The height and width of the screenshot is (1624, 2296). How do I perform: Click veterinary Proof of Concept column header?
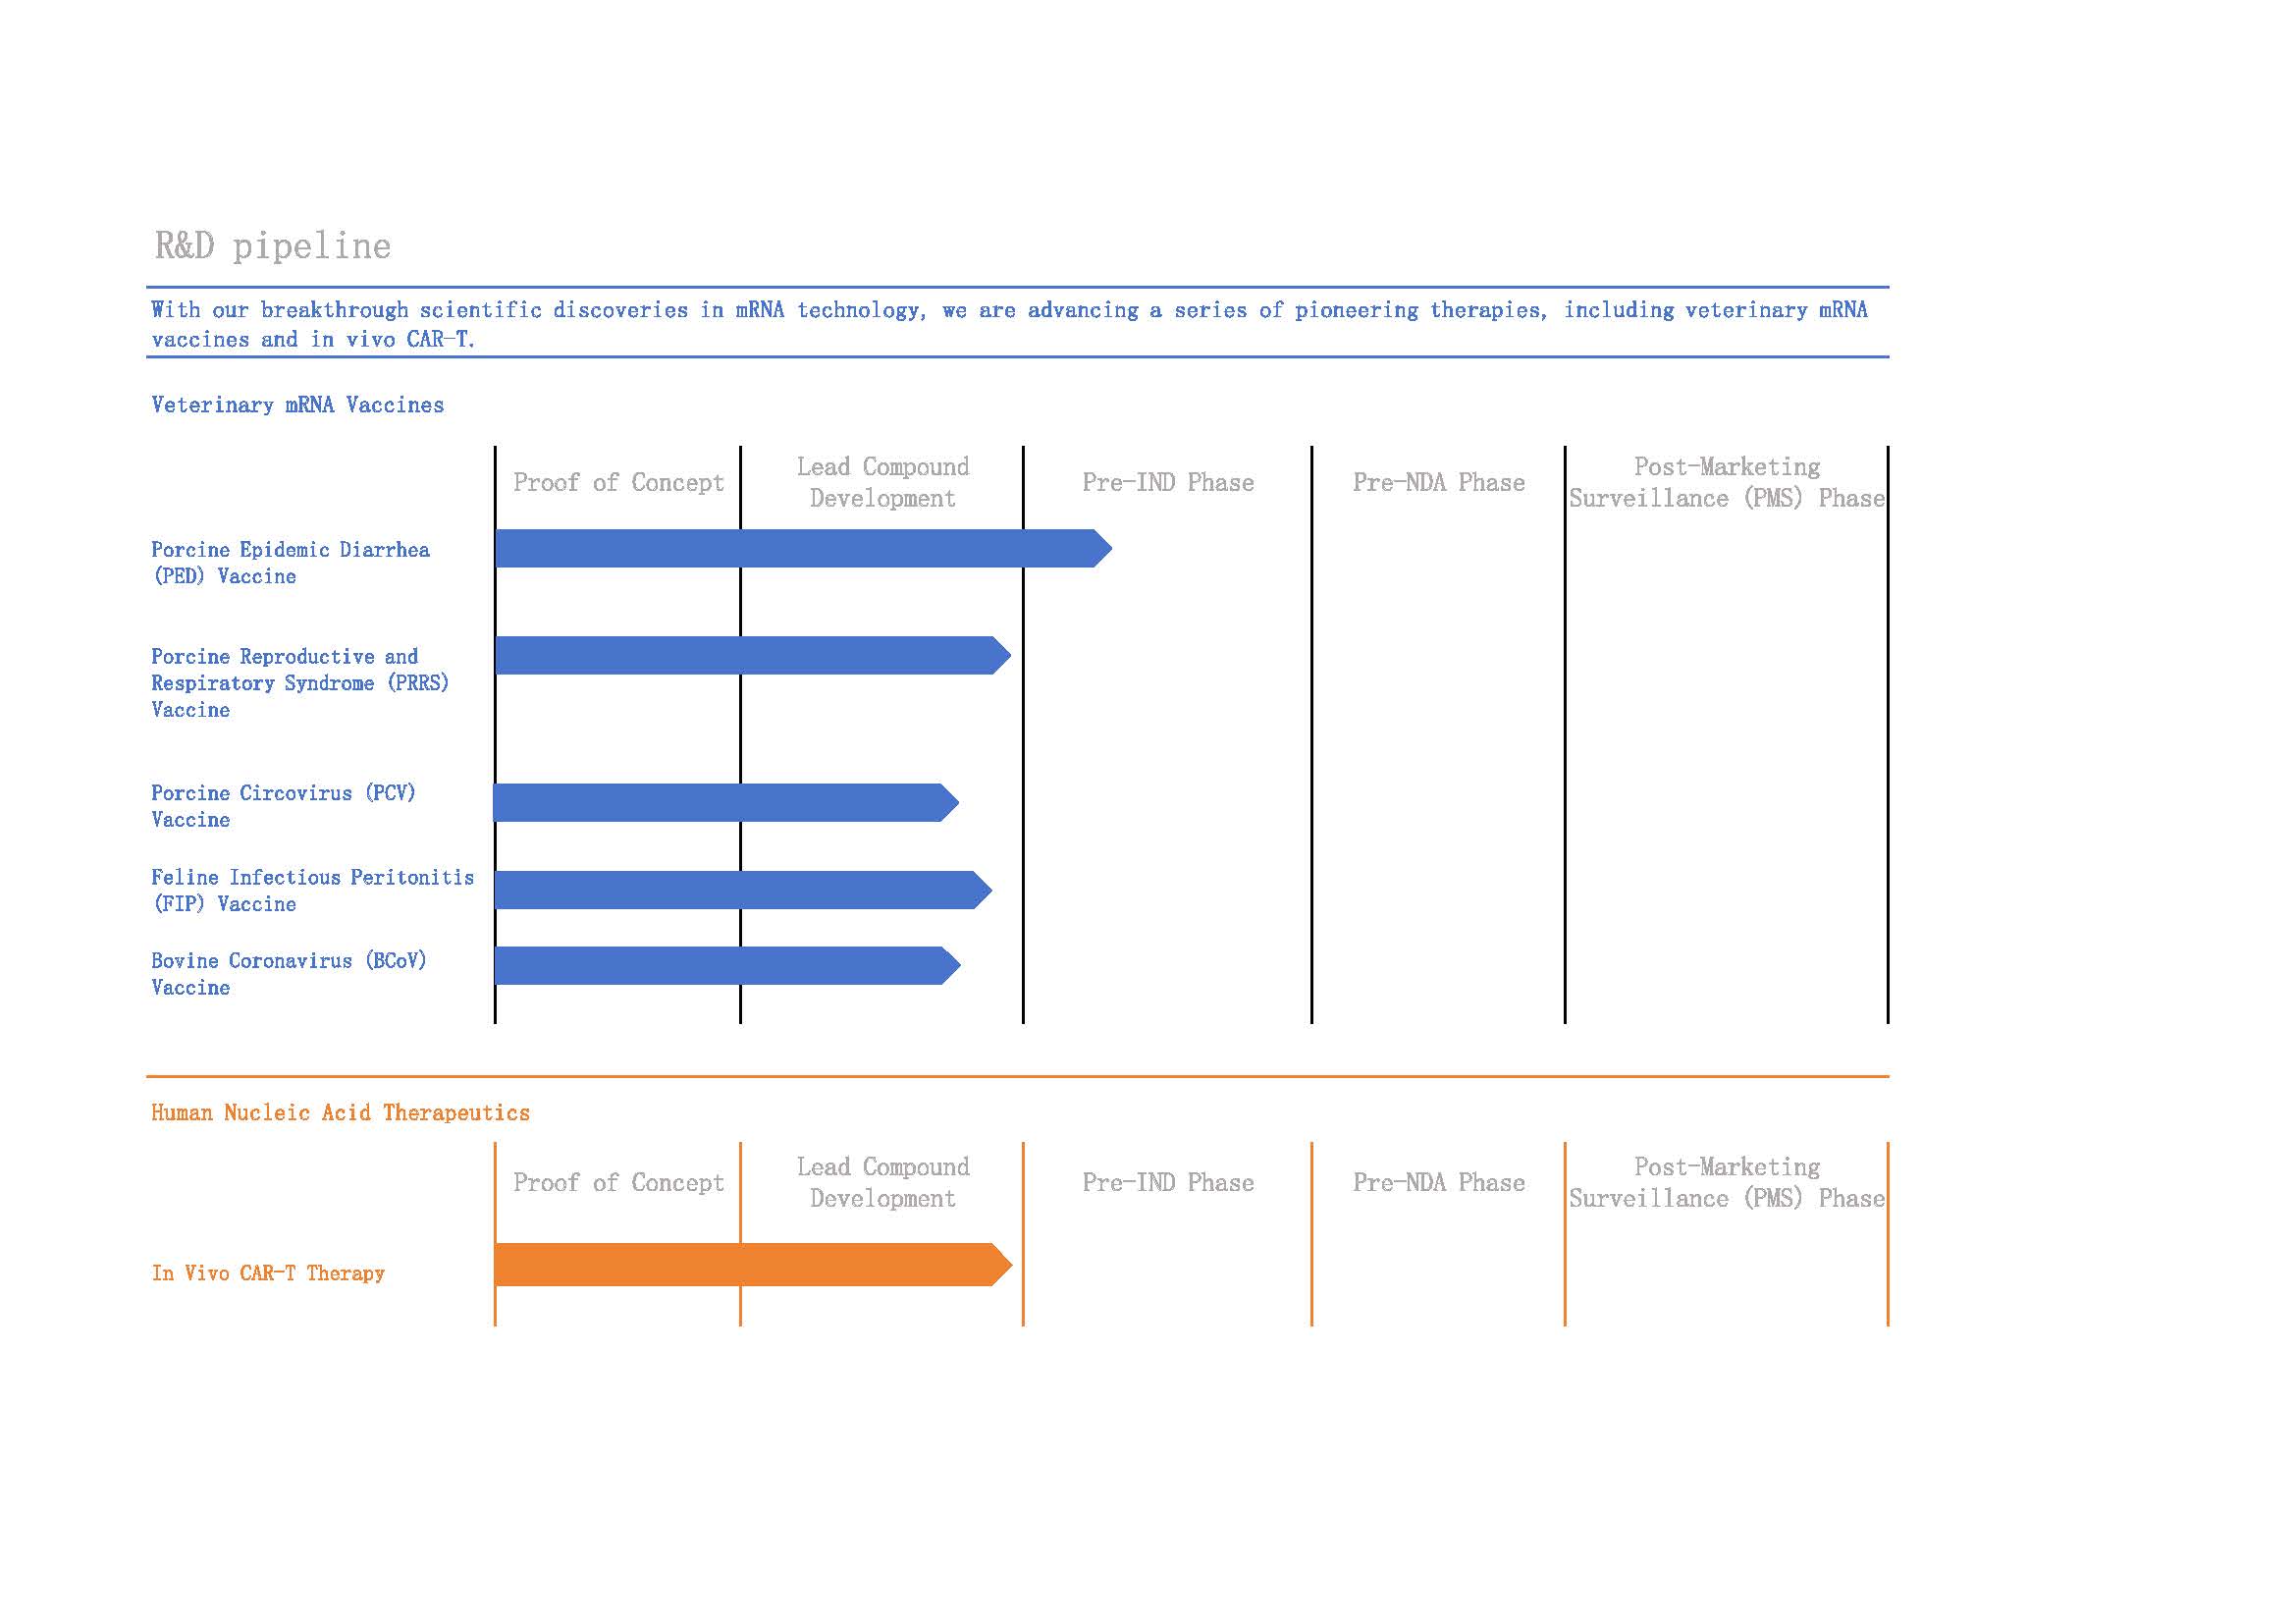tap(618, 483)
